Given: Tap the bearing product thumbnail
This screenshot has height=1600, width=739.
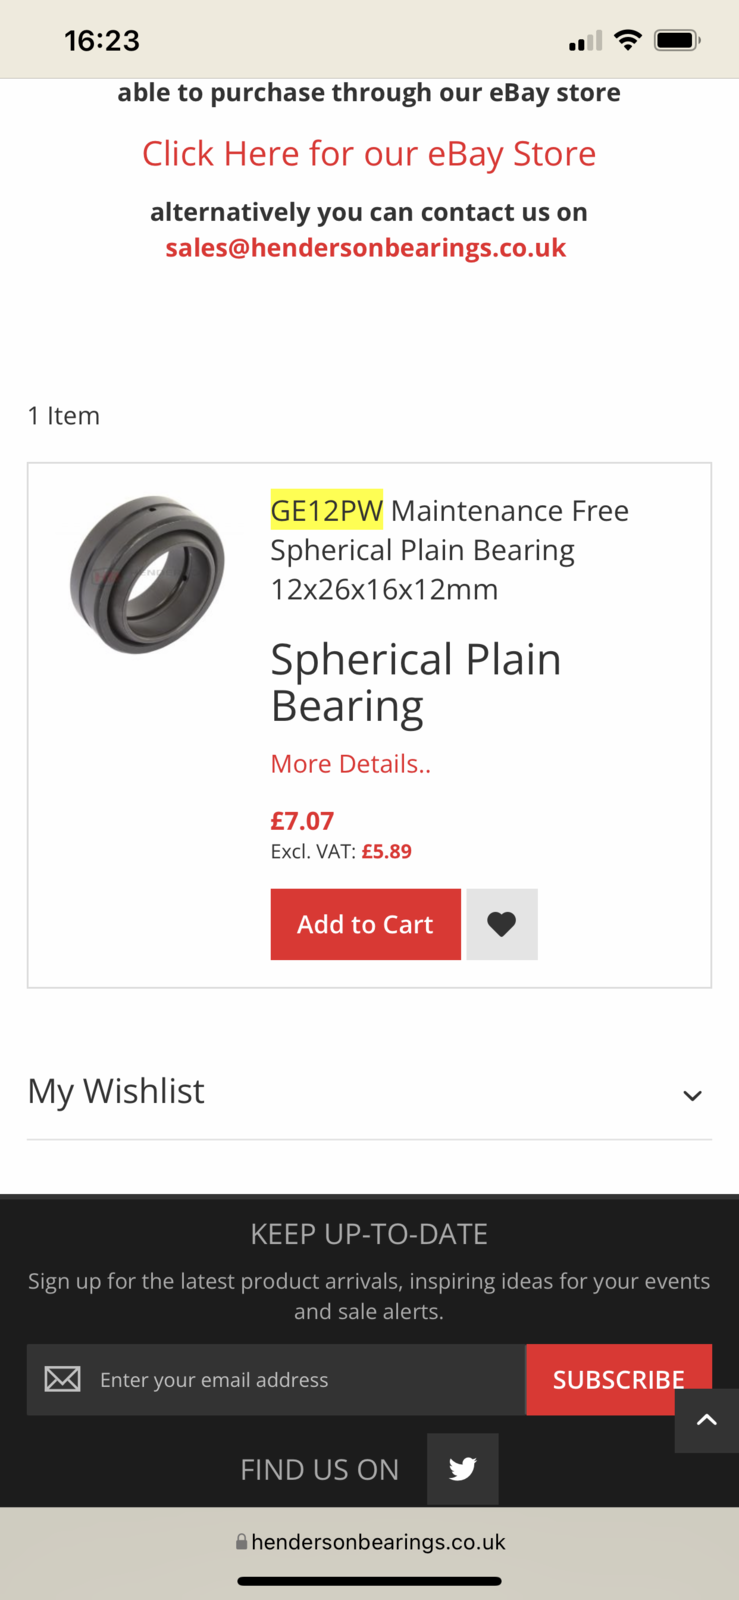Looking at the screenshot, I should click(x=147, y=574).
